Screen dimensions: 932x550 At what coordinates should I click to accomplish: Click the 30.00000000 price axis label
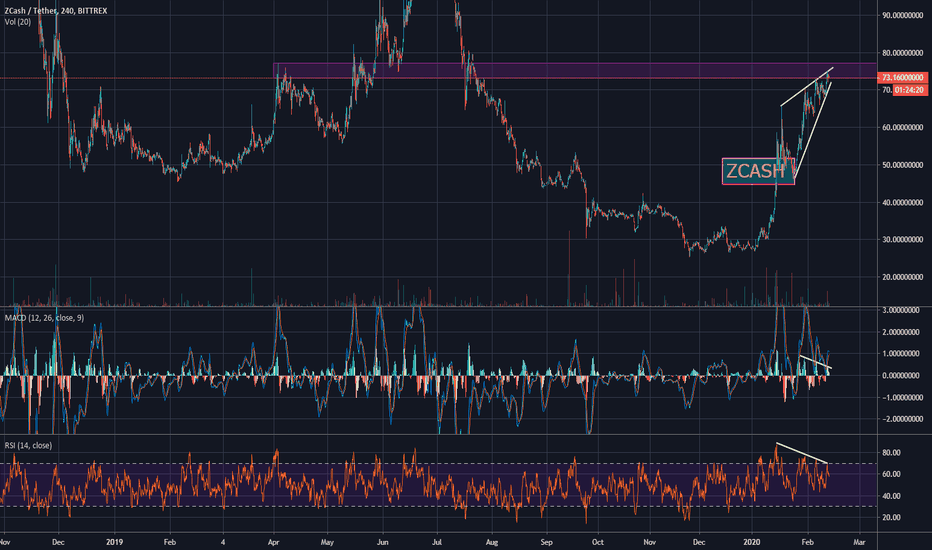pyautogui.click(x=902, y=240)
